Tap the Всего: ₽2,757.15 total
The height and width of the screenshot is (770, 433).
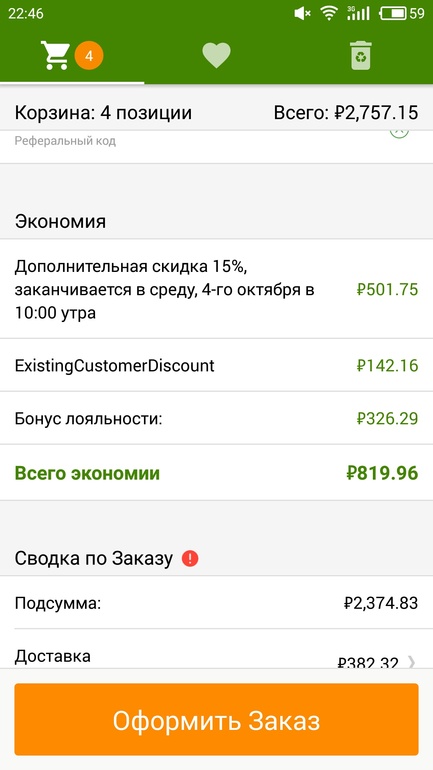[346, 113]
